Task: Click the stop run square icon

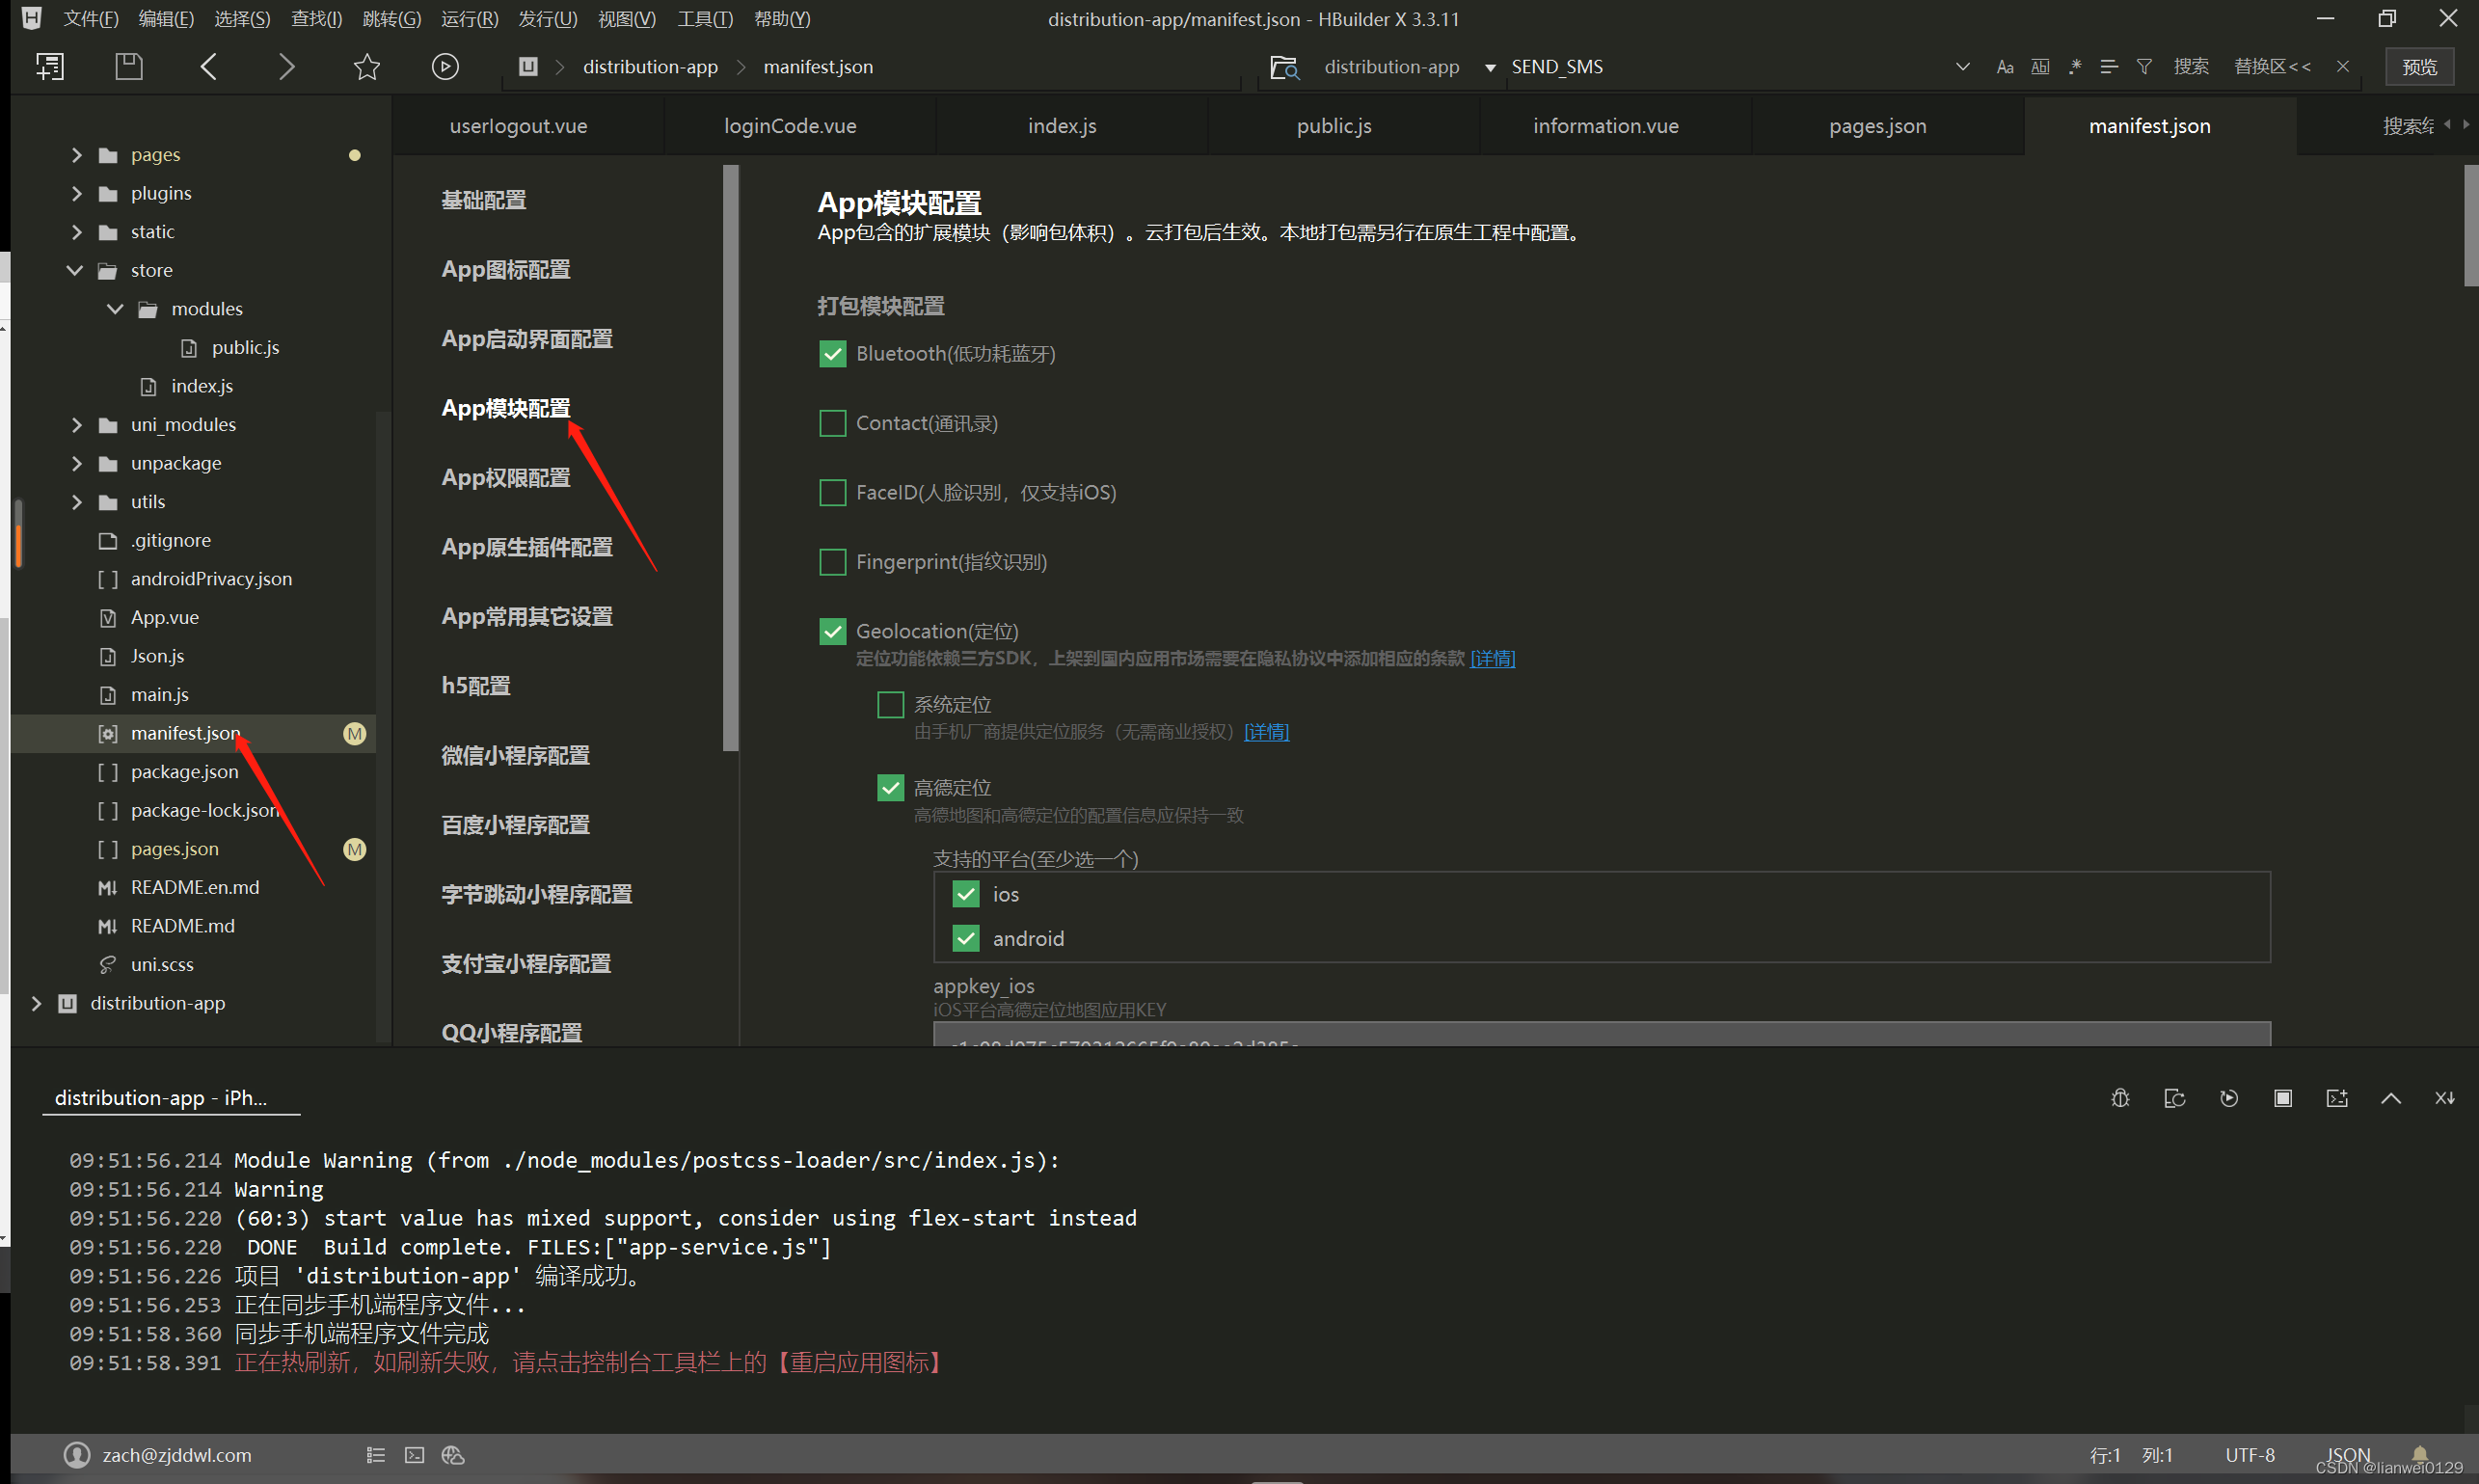Action: point(2283,1098)
